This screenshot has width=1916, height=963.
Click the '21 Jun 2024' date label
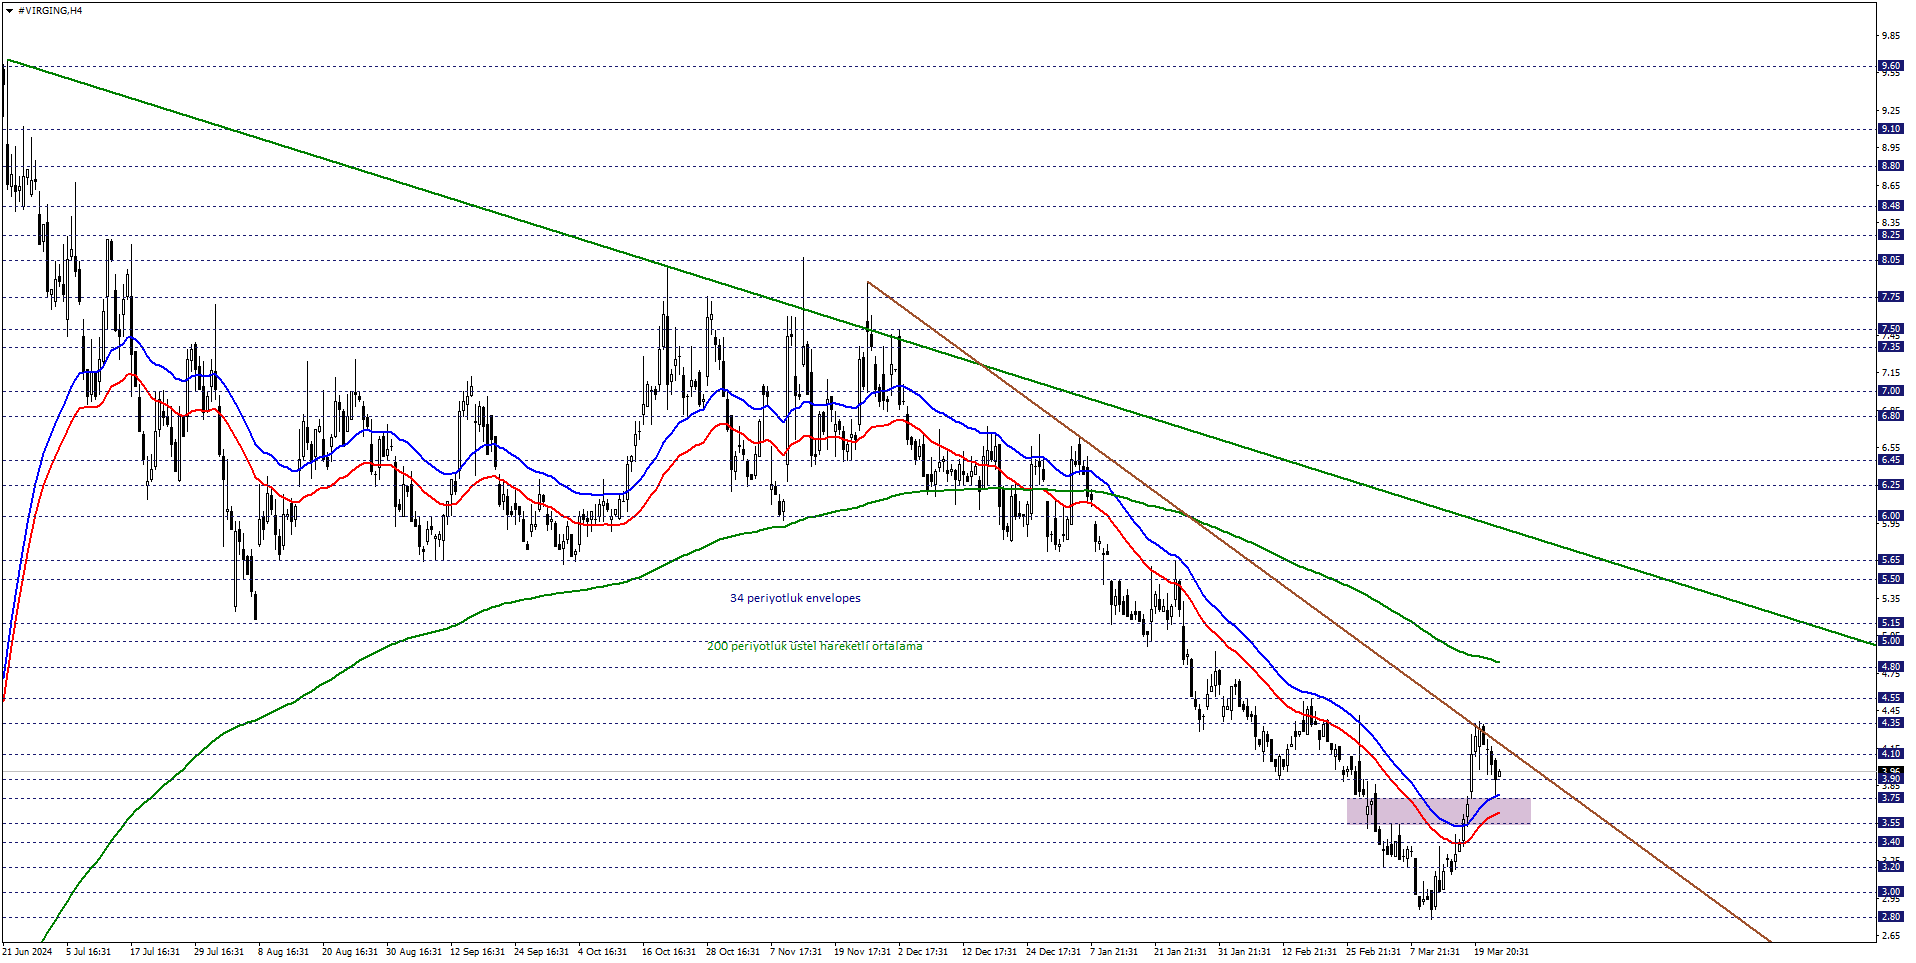(x=28, y=952)
